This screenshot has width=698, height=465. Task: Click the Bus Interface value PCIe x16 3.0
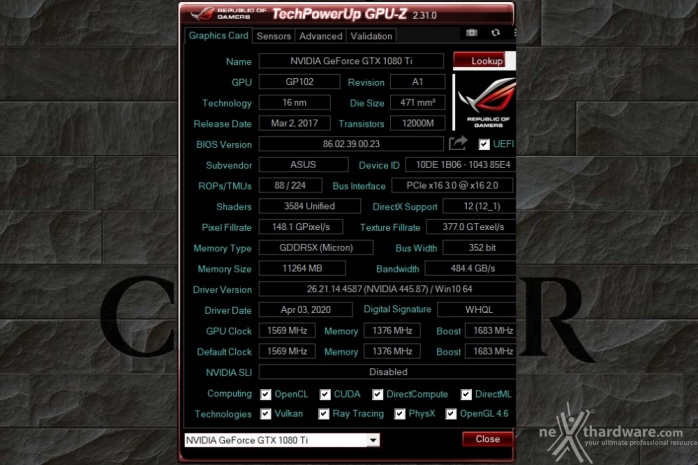(x=452, y=185)
